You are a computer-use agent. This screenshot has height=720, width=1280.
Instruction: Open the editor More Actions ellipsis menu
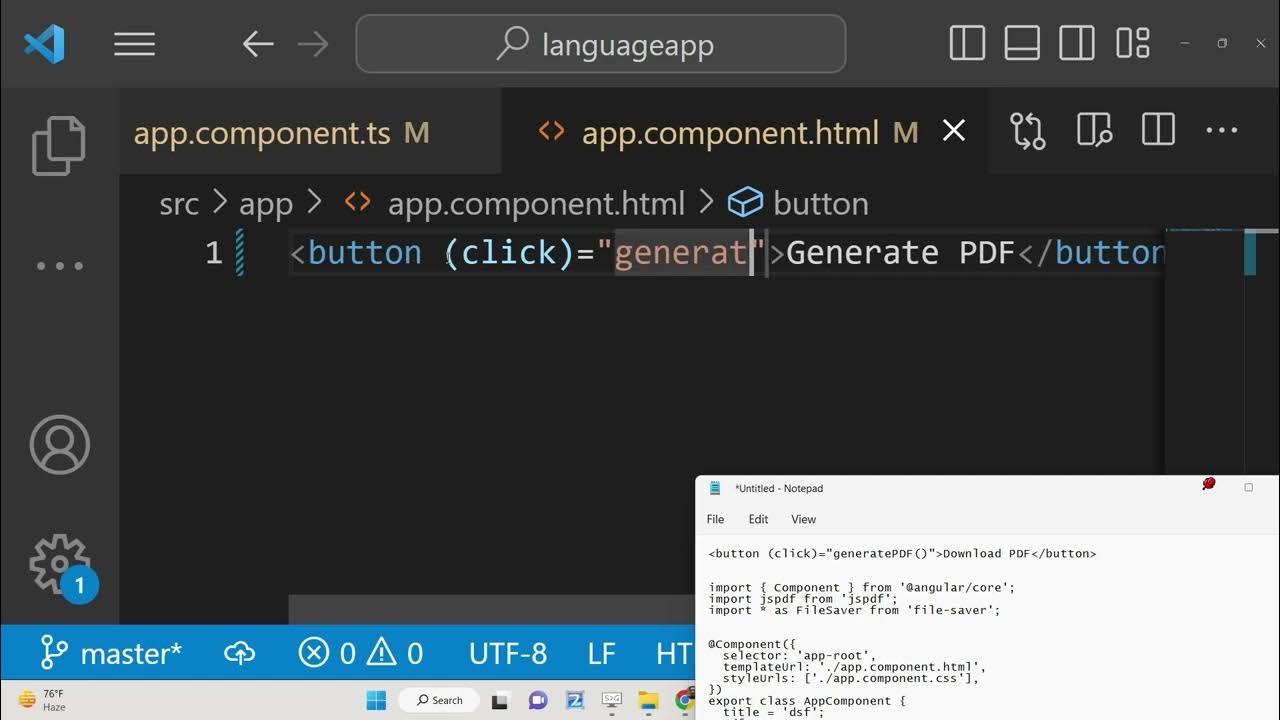tap(1222, 131)
